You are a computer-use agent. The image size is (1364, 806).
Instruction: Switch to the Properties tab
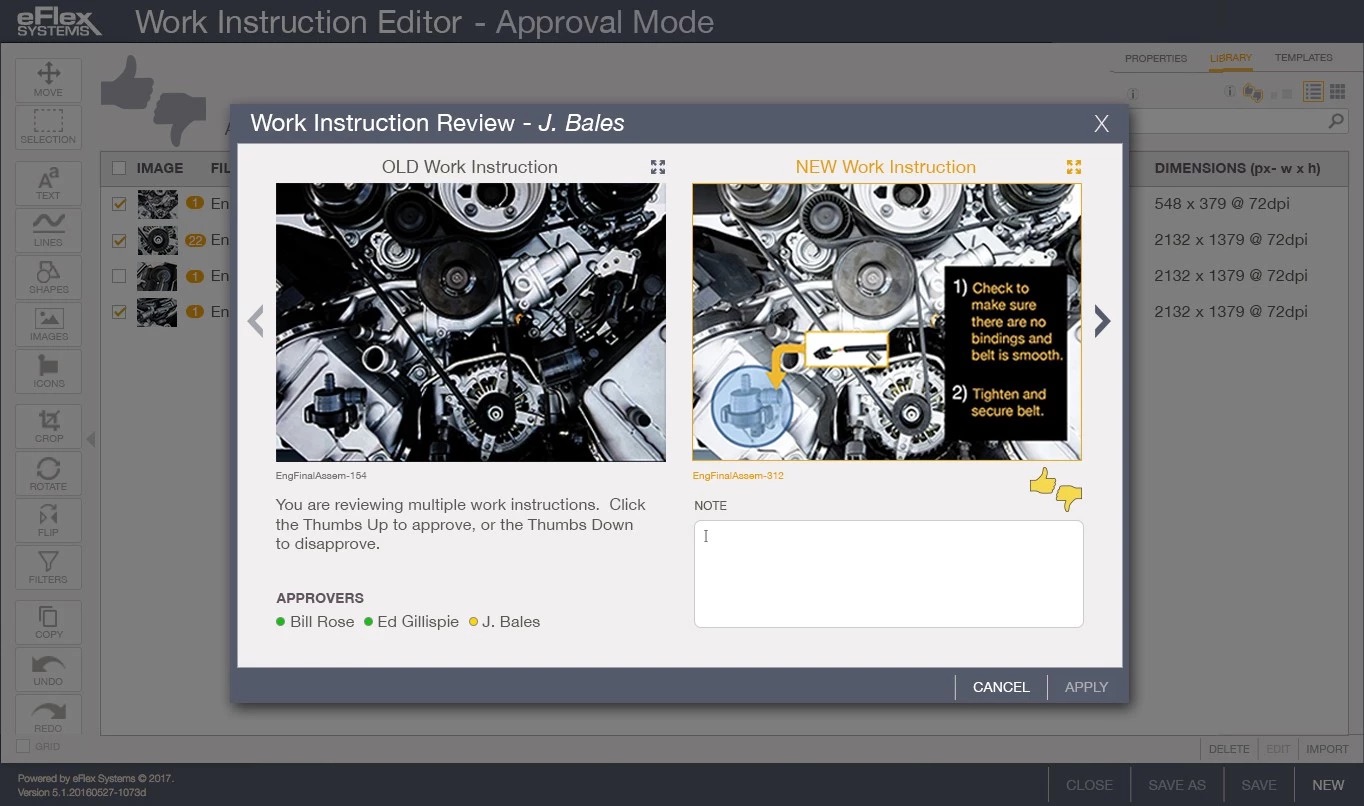pyautogui.click(x=1155, y=59)
